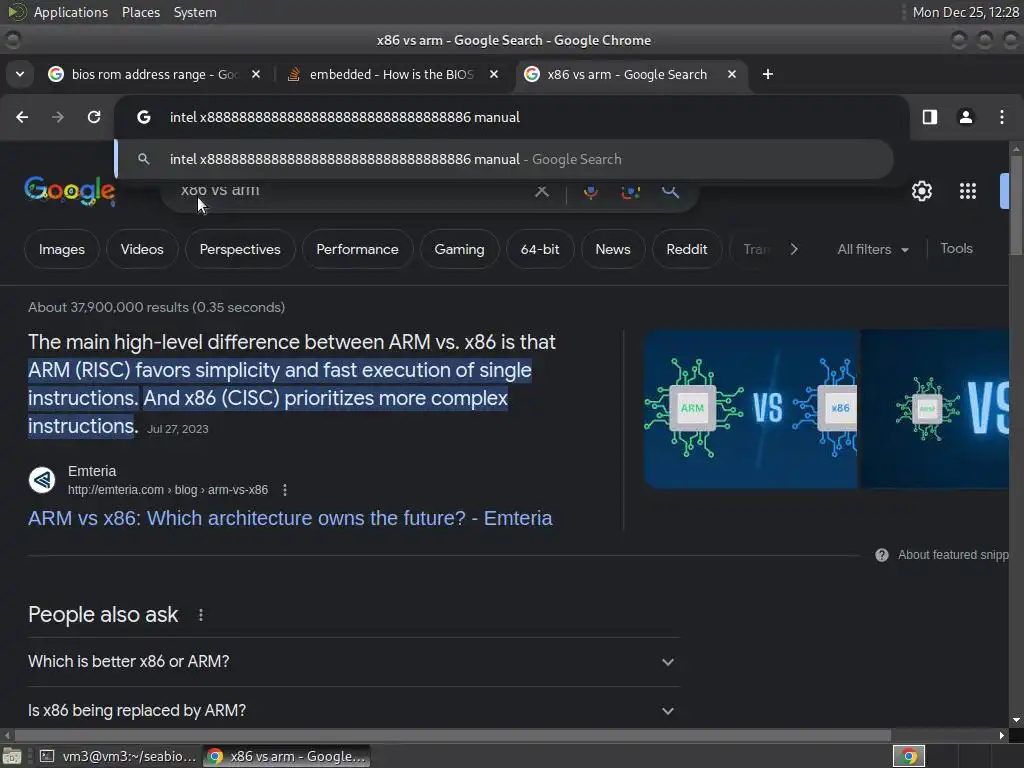The width and height of the screenshot is (1024, 768).
Task: Open the Google apps grid
Action: [968, 191]
